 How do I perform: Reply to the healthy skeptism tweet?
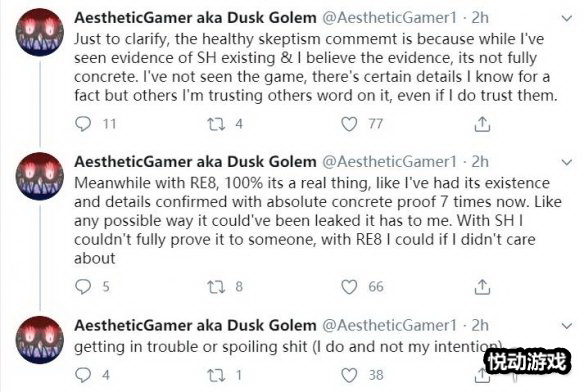pos(83,124)
